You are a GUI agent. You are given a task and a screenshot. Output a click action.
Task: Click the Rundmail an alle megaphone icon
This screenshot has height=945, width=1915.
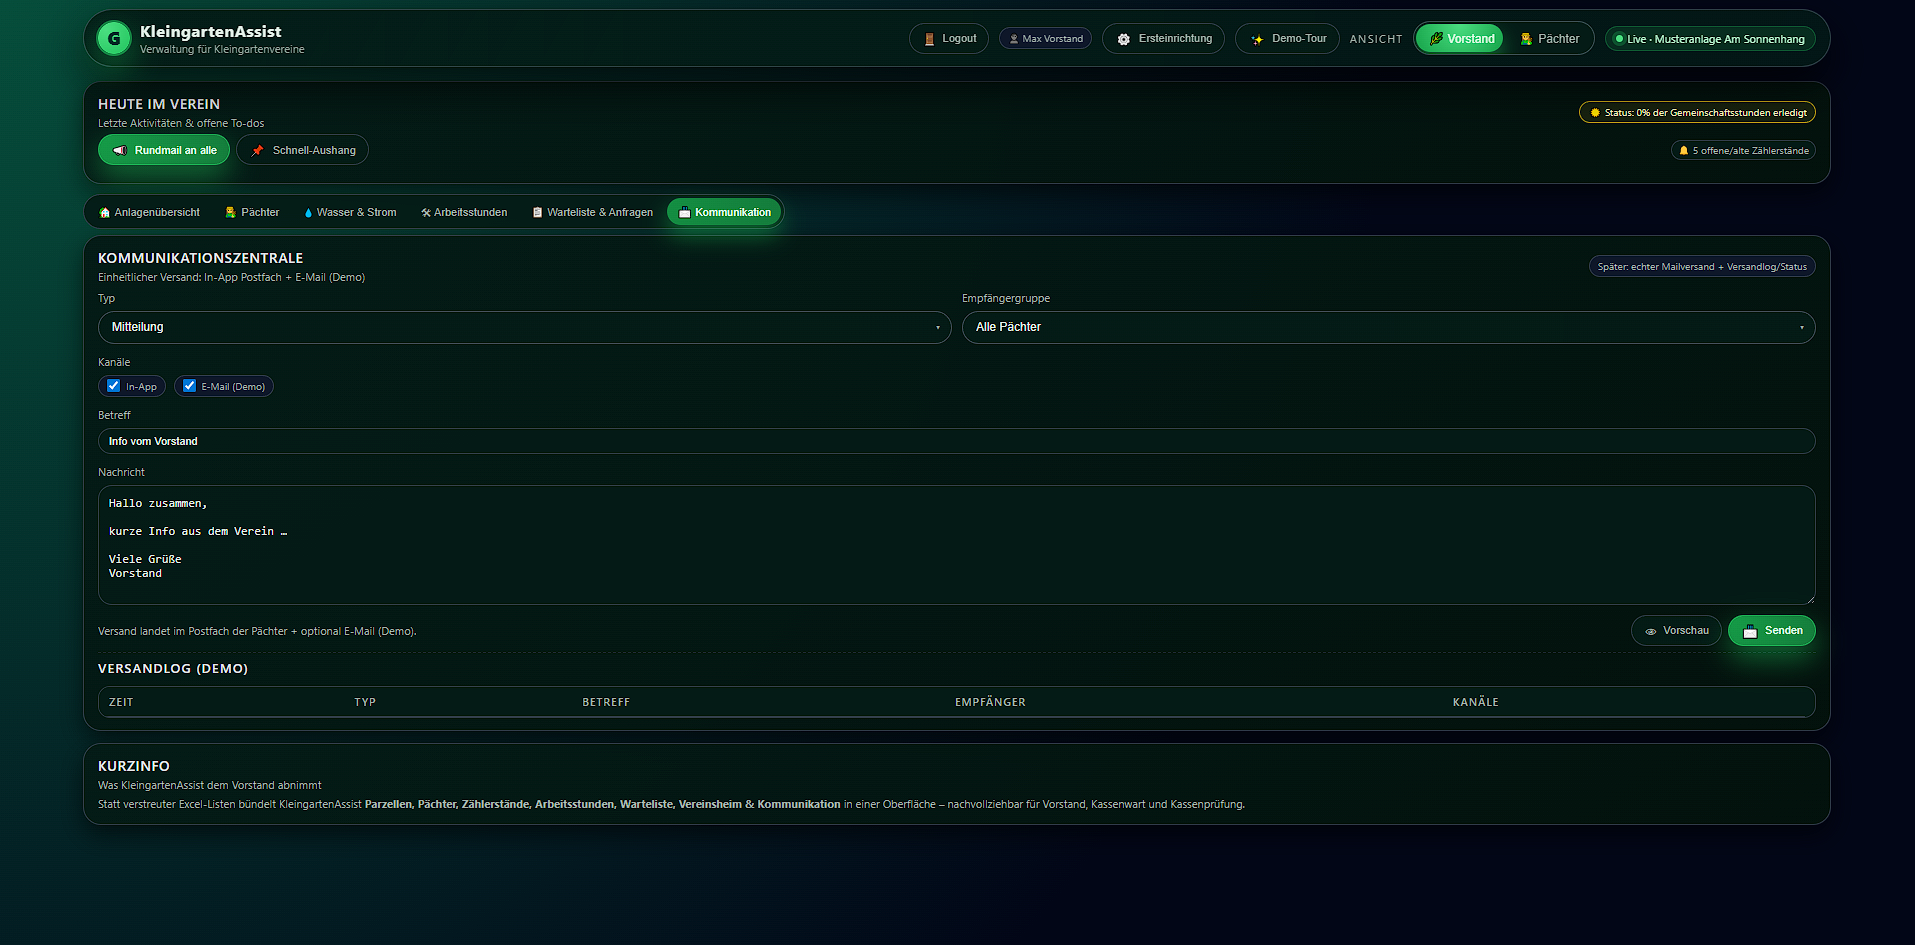click(120, 150)
